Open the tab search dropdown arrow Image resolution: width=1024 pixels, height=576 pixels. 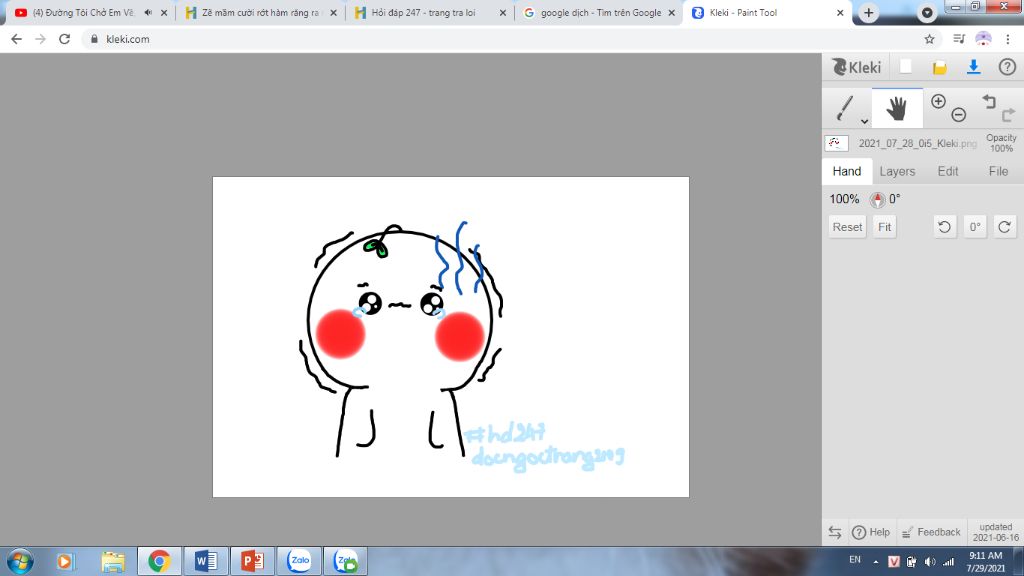(927, 12)
